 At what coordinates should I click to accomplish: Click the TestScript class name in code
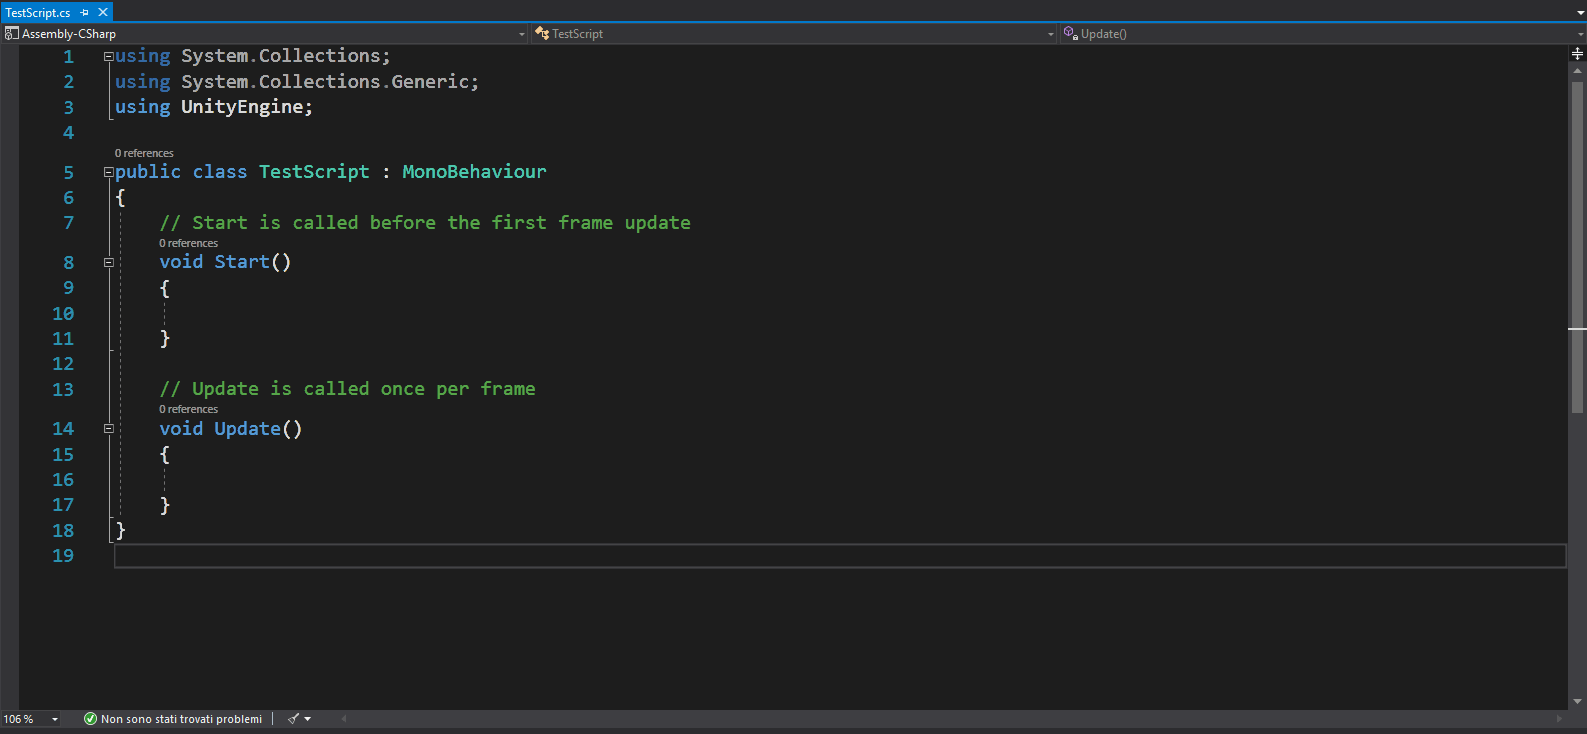pyautogui.click(x=314, y=172)
